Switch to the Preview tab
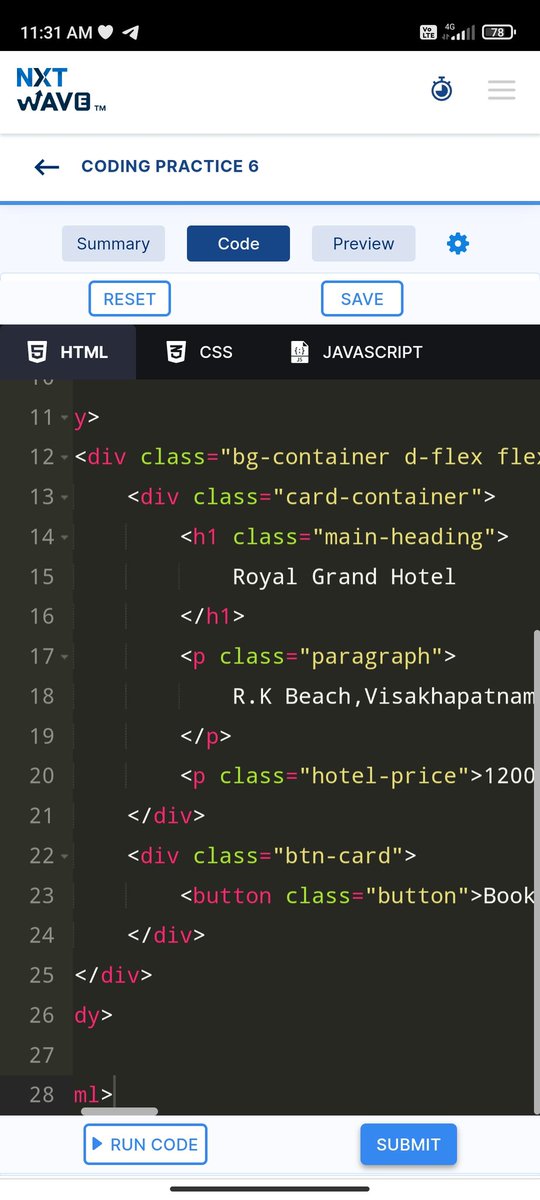 click(363, 244)
